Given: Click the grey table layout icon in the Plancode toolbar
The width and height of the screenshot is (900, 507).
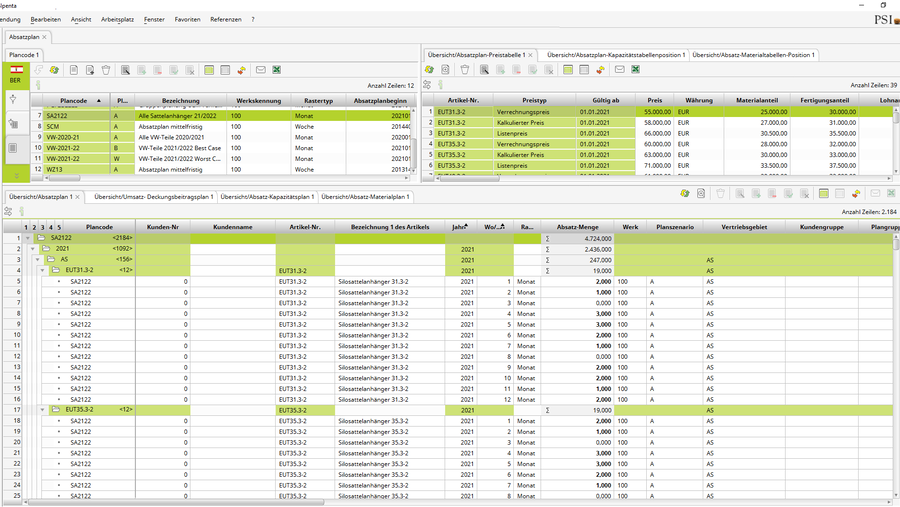Looking at the screenshot, I should (225, 70).
